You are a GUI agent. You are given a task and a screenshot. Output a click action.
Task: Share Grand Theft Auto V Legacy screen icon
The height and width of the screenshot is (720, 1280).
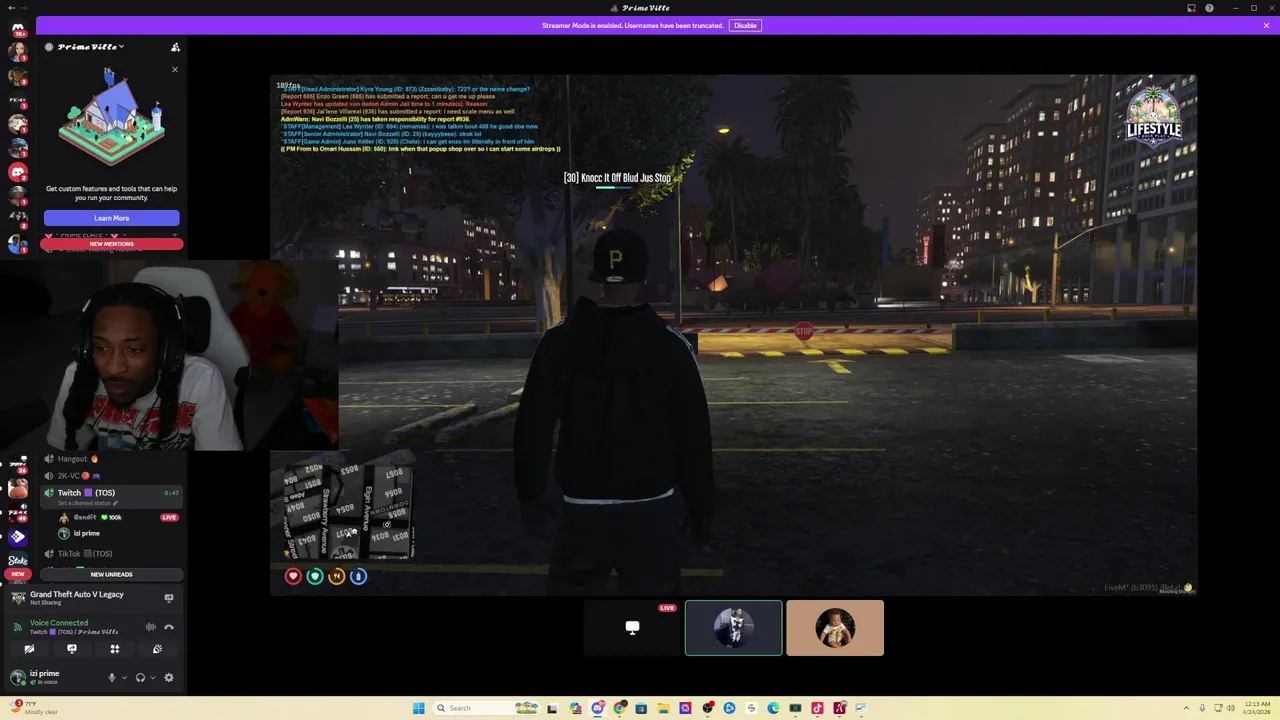click(169, 598)
